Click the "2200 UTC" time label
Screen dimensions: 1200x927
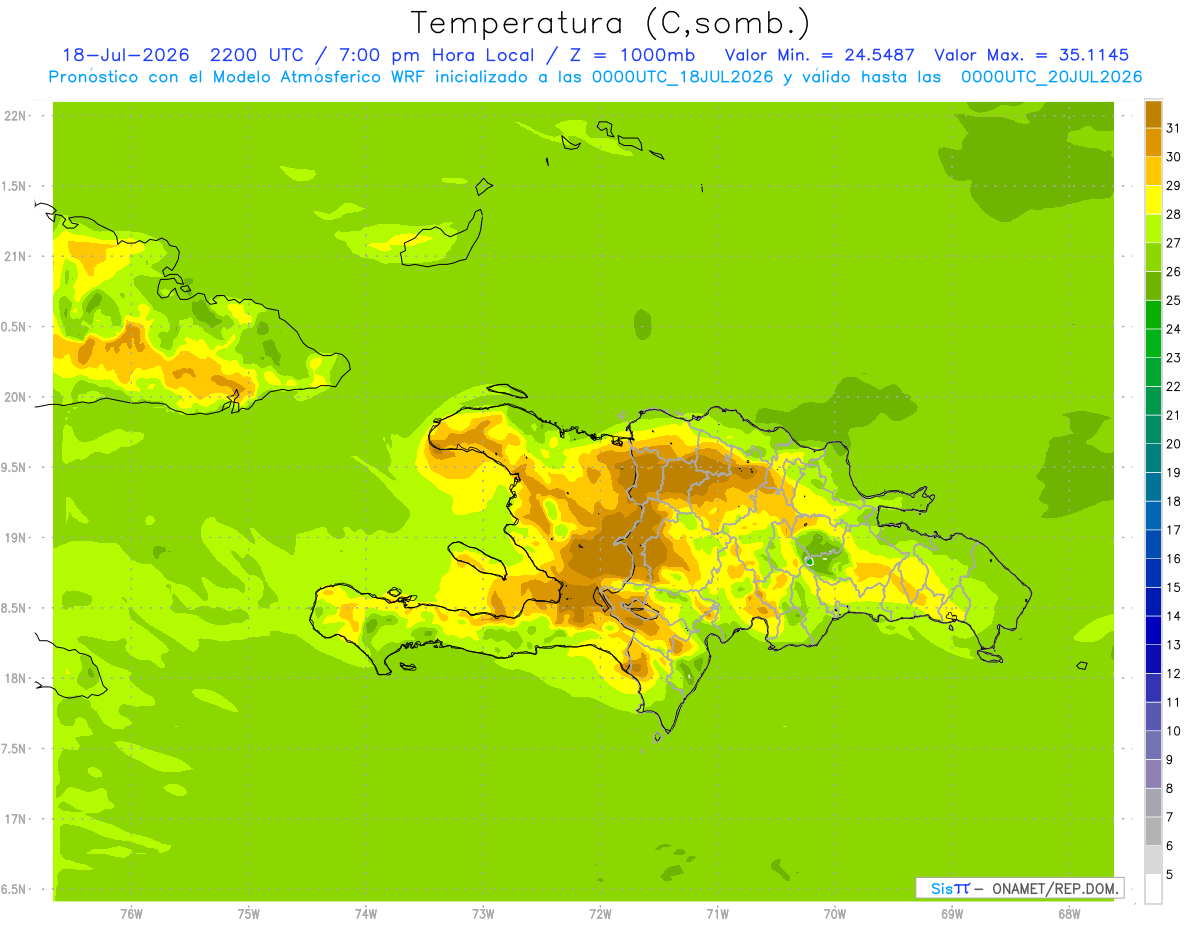click(255, 55)
